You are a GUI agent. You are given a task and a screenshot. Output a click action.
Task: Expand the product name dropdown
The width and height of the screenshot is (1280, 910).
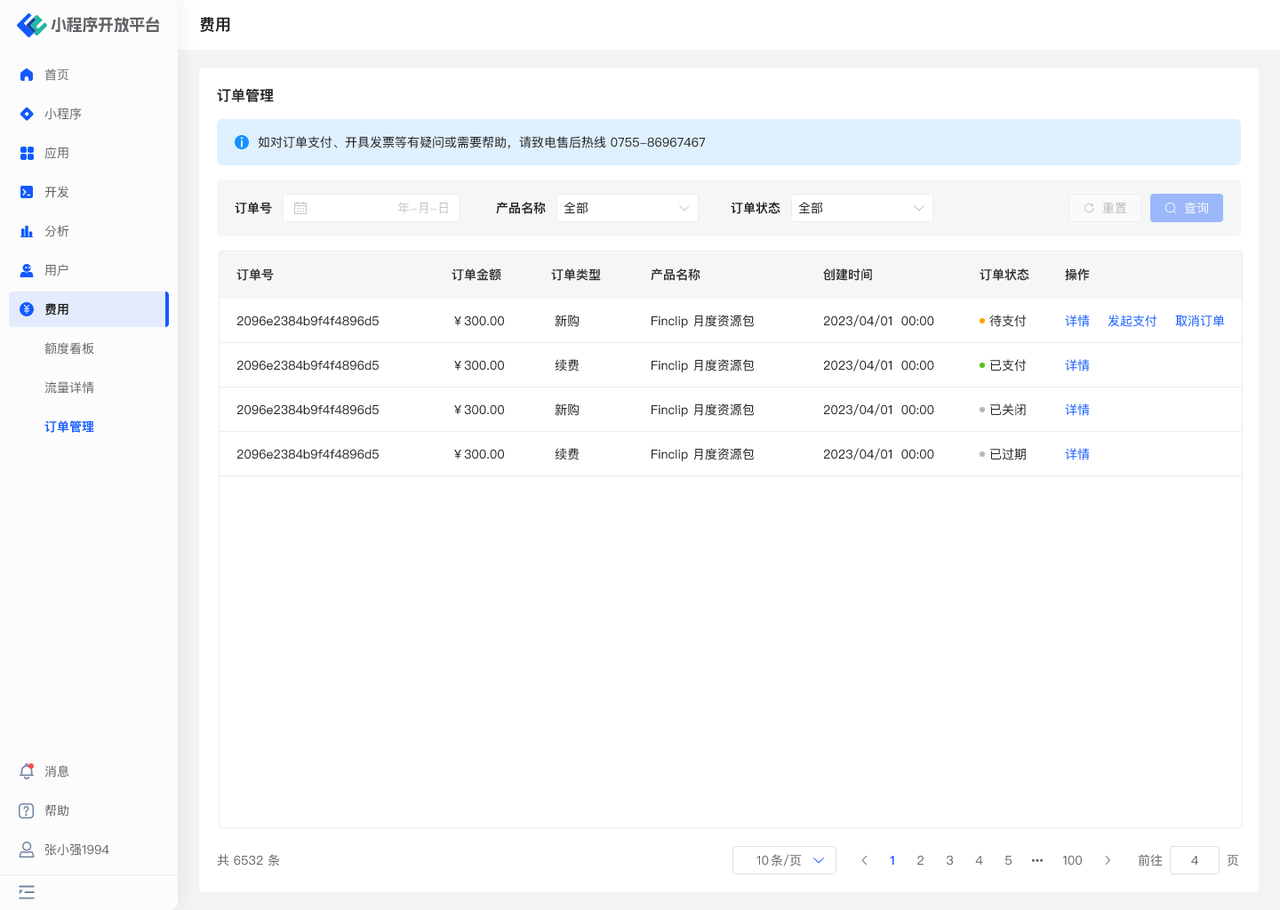tap(627, 208)
